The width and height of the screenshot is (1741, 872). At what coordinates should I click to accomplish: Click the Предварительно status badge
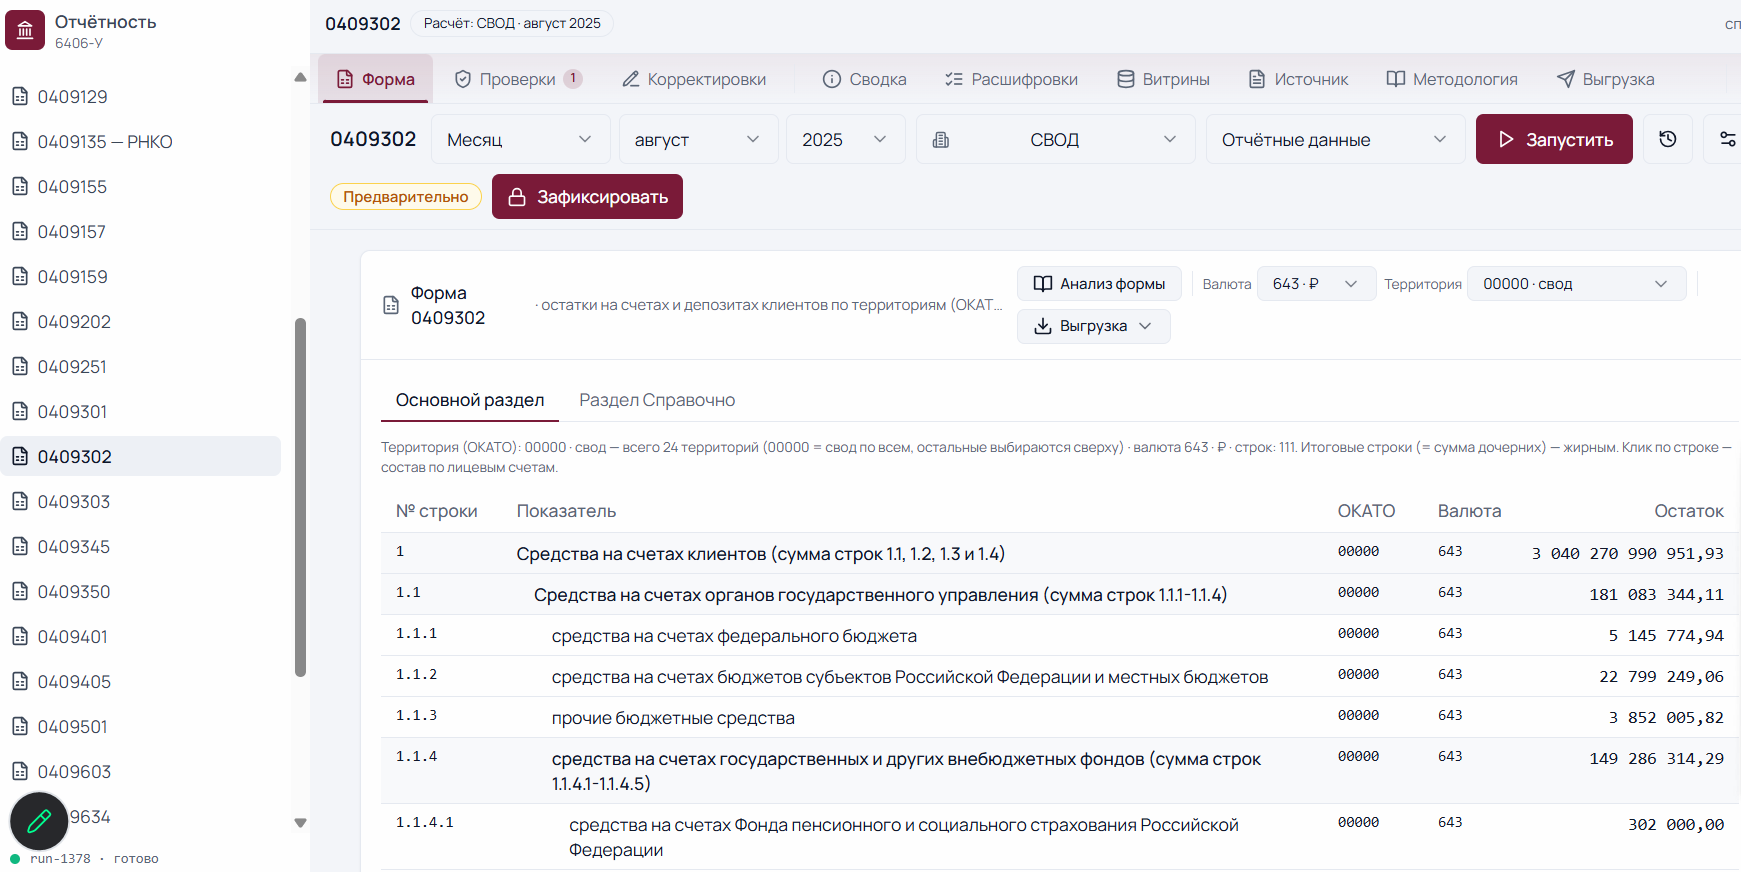406,197
